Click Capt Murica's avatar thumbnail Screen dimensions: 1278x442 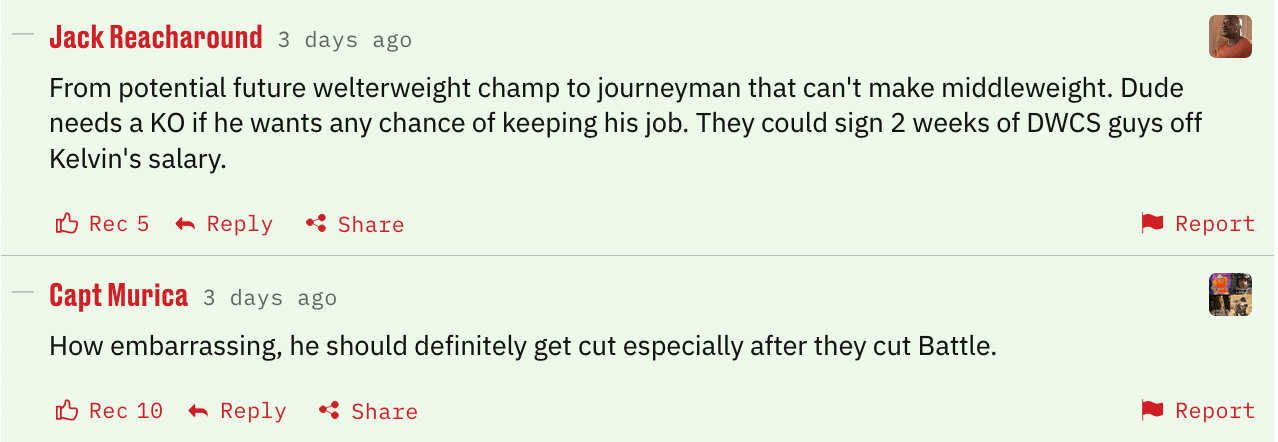pyautogui.click(x=1230, y=295)
